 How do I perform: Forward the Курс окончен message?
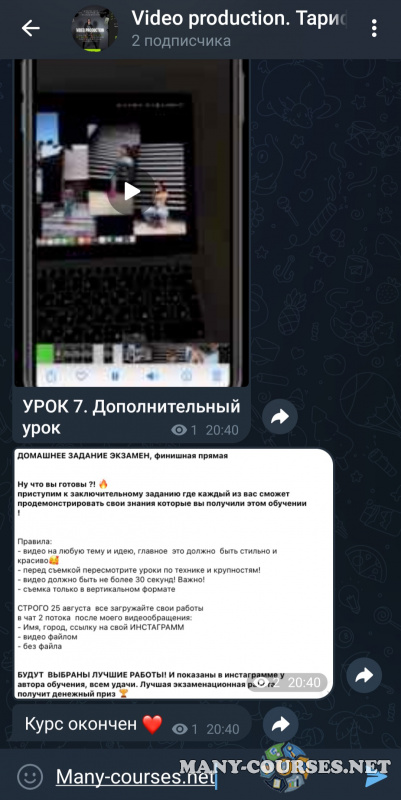pyautogui.click(x=281, y=724)
